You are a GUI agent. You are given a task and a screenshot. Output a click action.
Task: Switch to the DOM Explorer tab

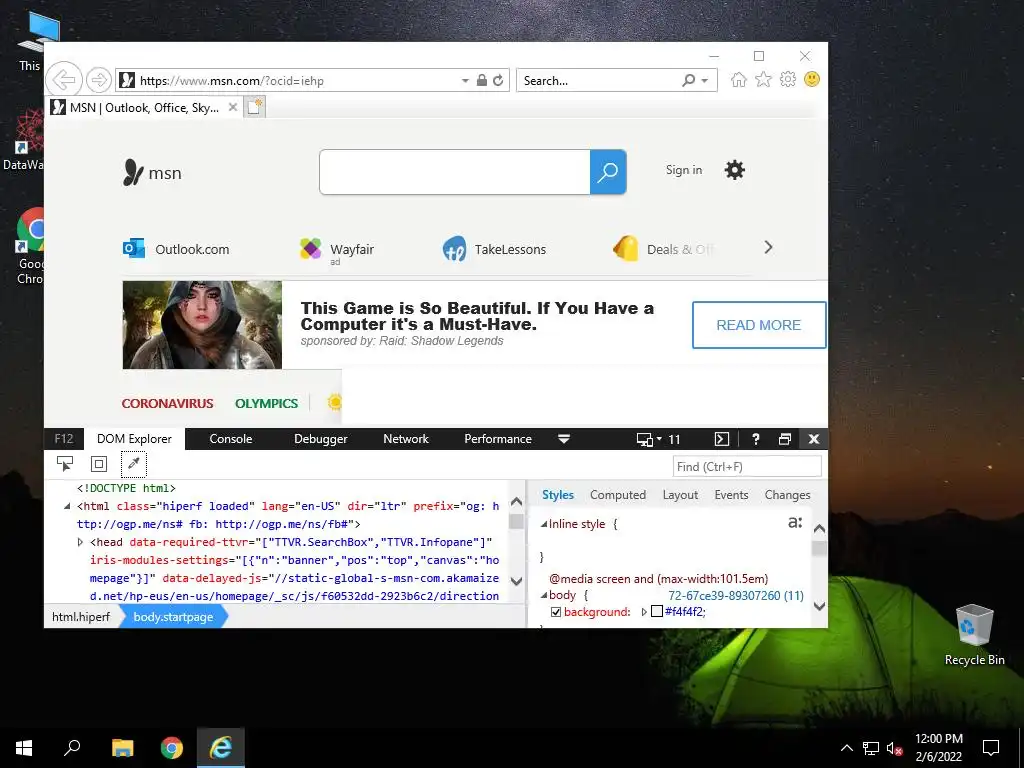(135, 439)
